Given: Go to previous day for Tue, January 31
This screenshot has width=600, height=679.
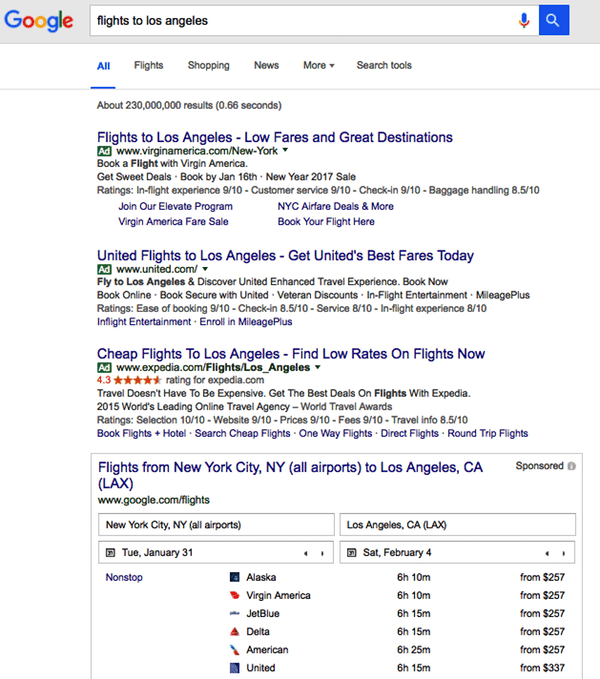Looking at the screenshot, I should tap(306, 553).
